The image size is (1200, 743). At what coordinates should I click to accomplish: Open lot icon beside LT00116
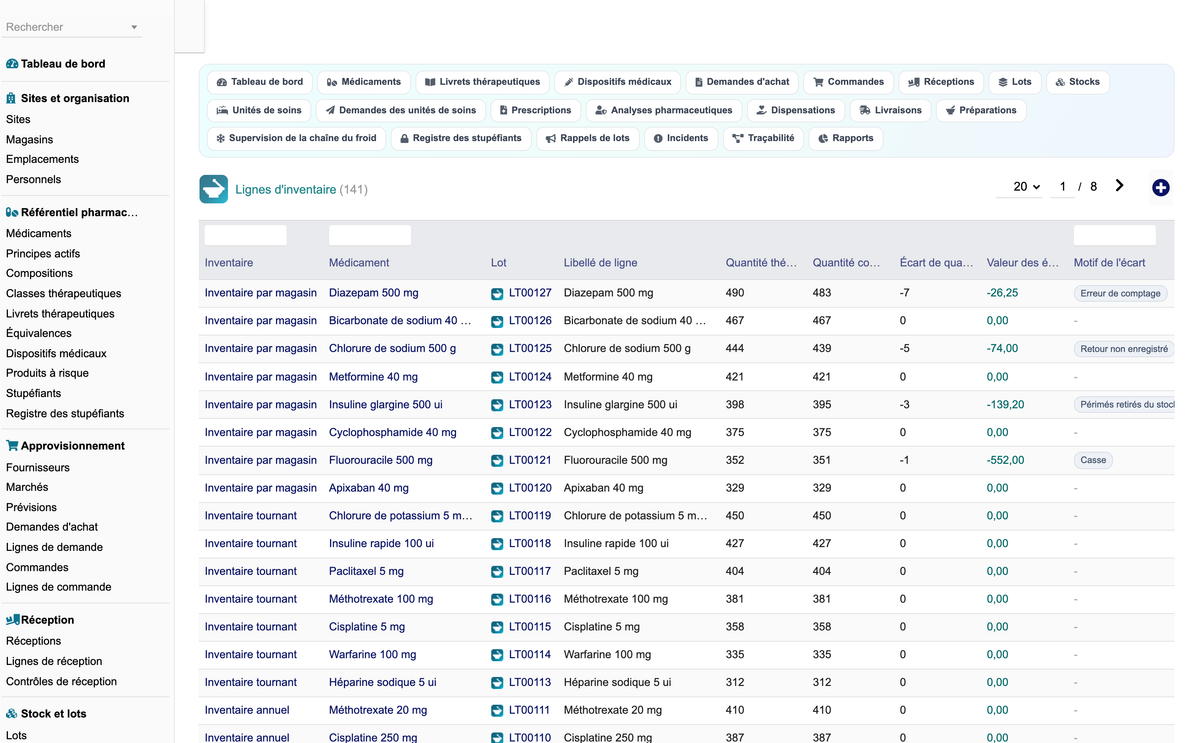(x=497, y=599)
